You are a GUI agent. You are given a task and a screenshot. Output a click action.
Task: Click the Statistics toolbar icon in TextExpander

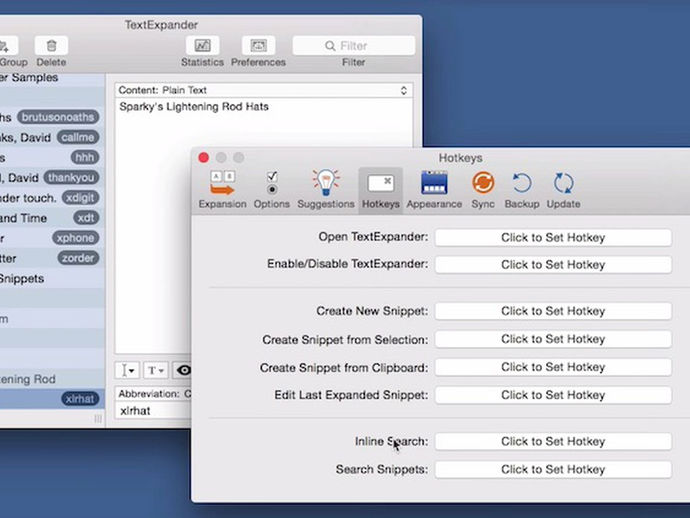tap(202, 46)
